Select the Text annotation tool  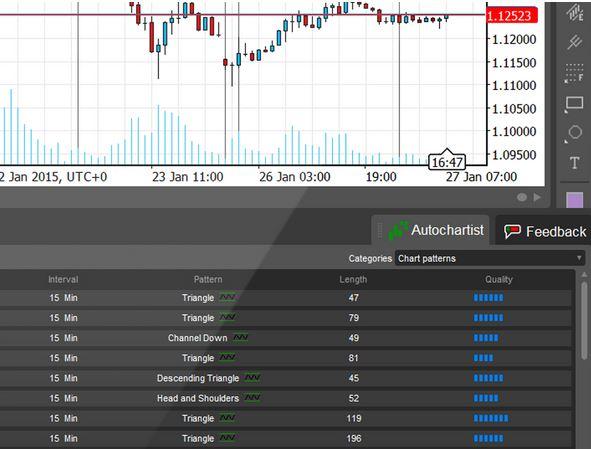574,163
